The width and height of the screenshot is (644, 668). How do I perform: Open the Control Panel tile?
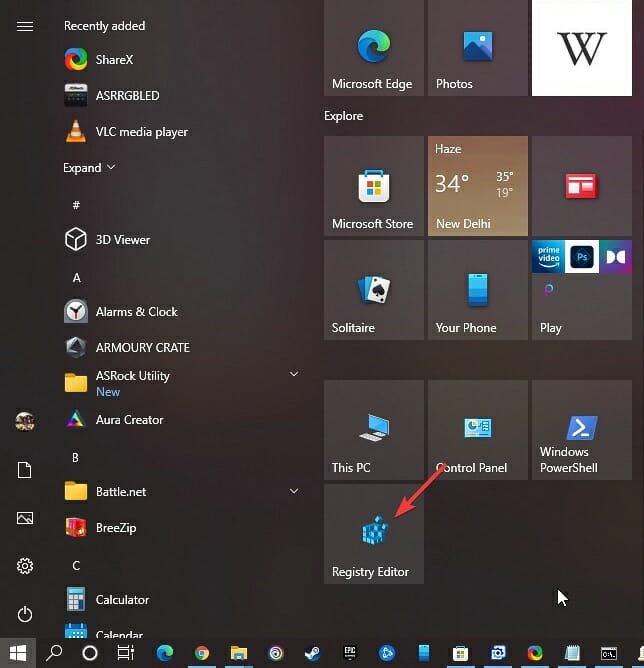(x=478, y=430)
